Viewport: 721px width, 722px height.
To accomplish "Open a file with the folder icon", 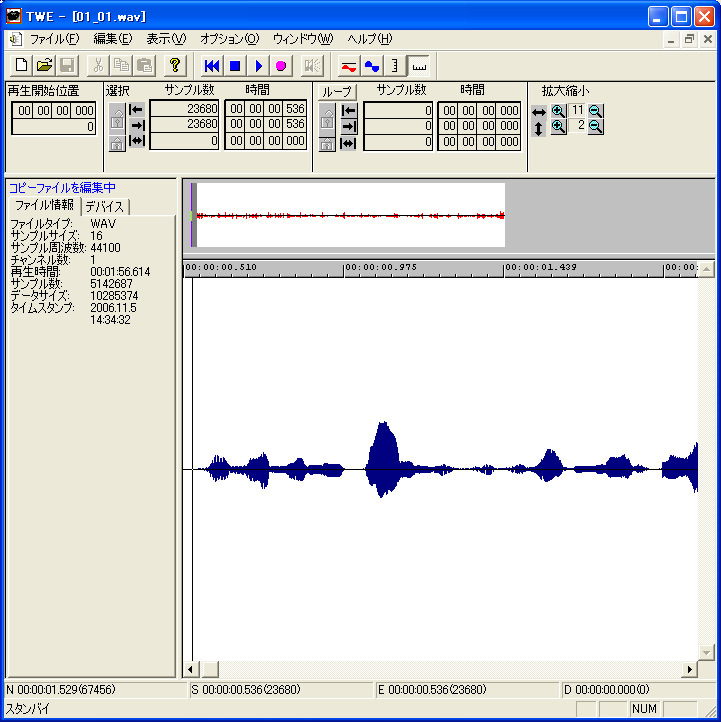I will [x=44, y=66].
